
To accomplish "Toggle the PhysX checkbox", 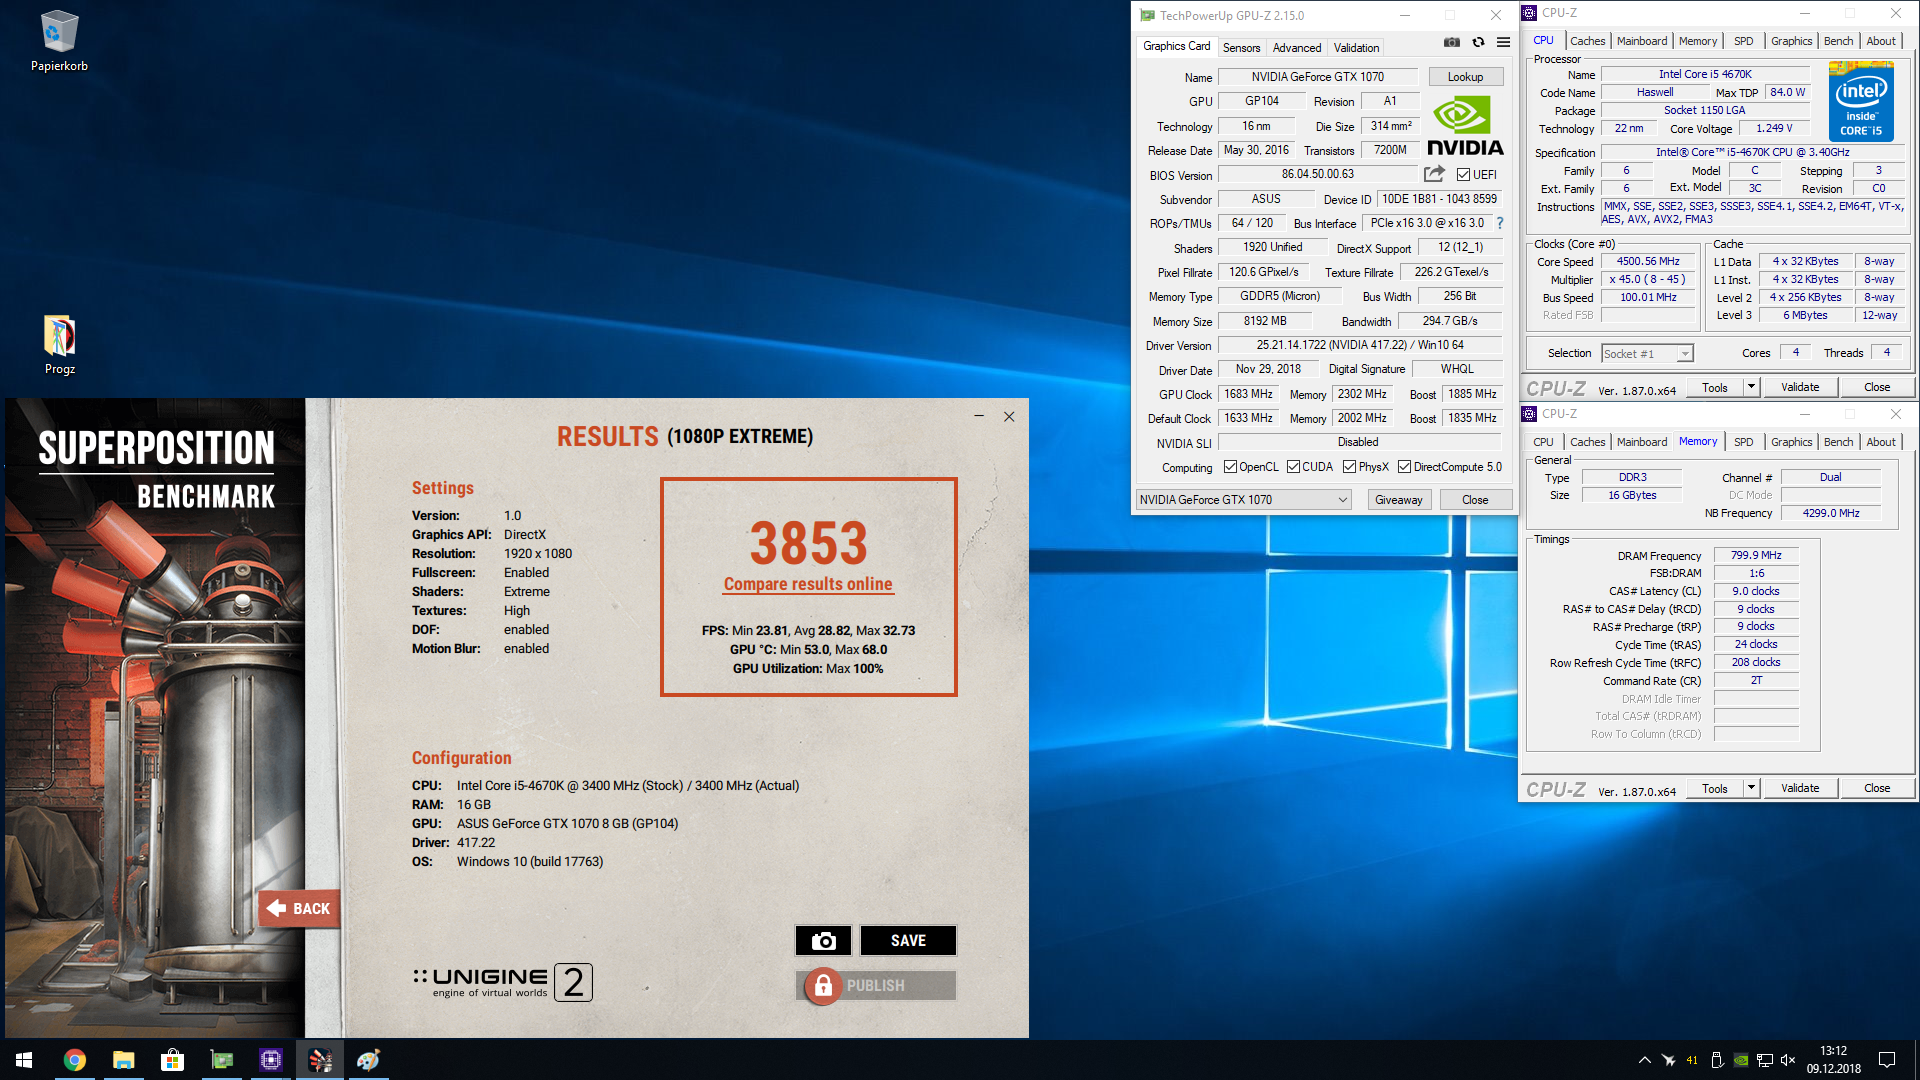I will click(x=1349, y=467).
